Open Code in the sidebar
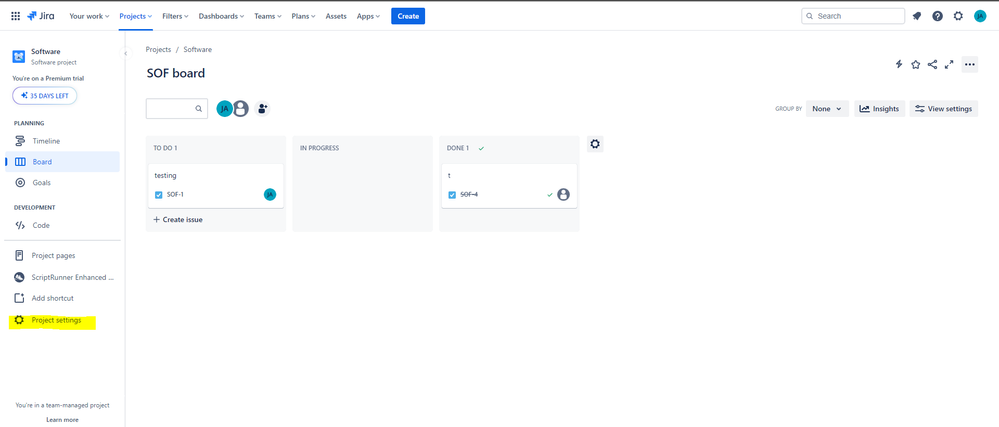Viewport: 999px width, 427px height. point(62,225)
